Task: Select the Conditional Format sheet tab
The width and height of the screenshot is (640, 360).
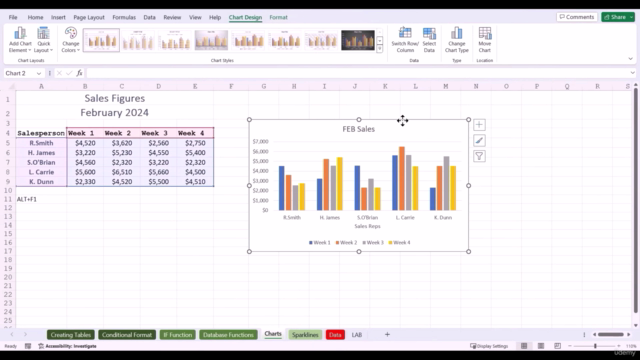Action: (127, 335)
